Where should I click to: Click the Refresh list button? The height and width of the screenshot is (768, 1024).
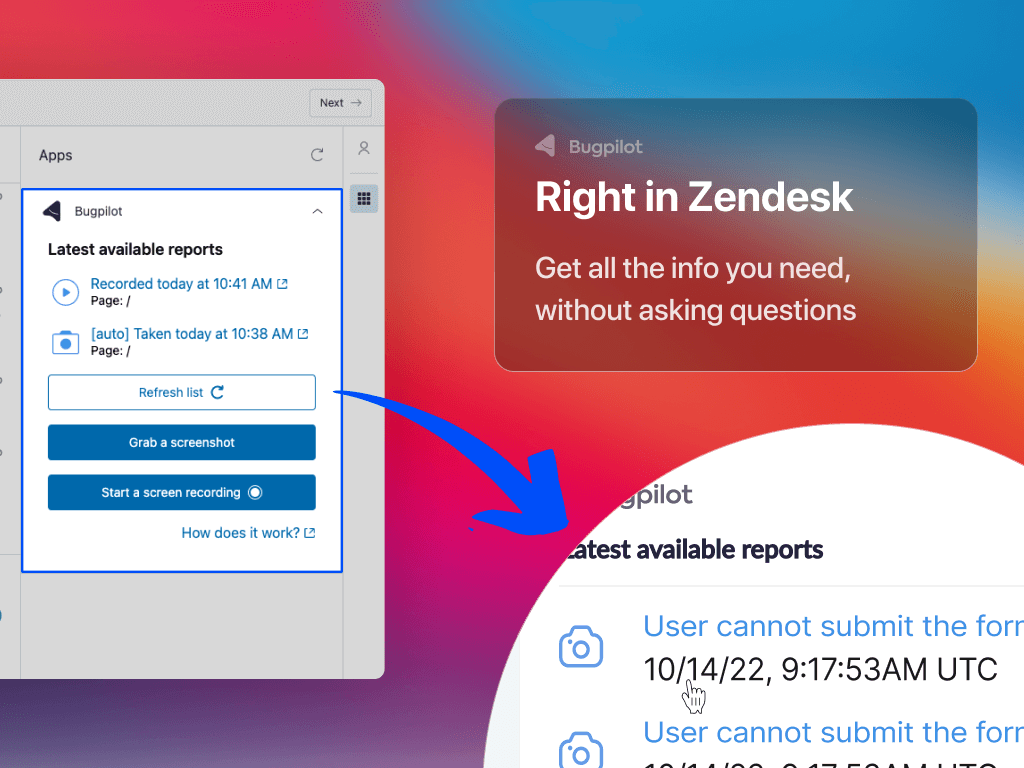[x=182, y=392]
